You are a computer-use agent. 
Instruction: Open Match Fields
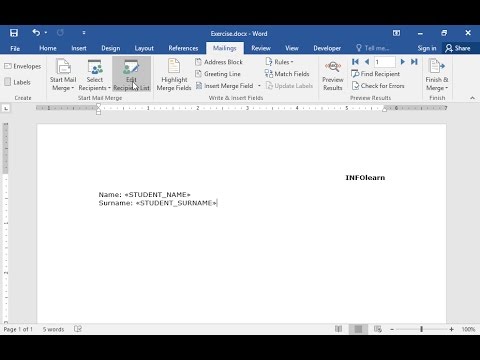[287, 74]
